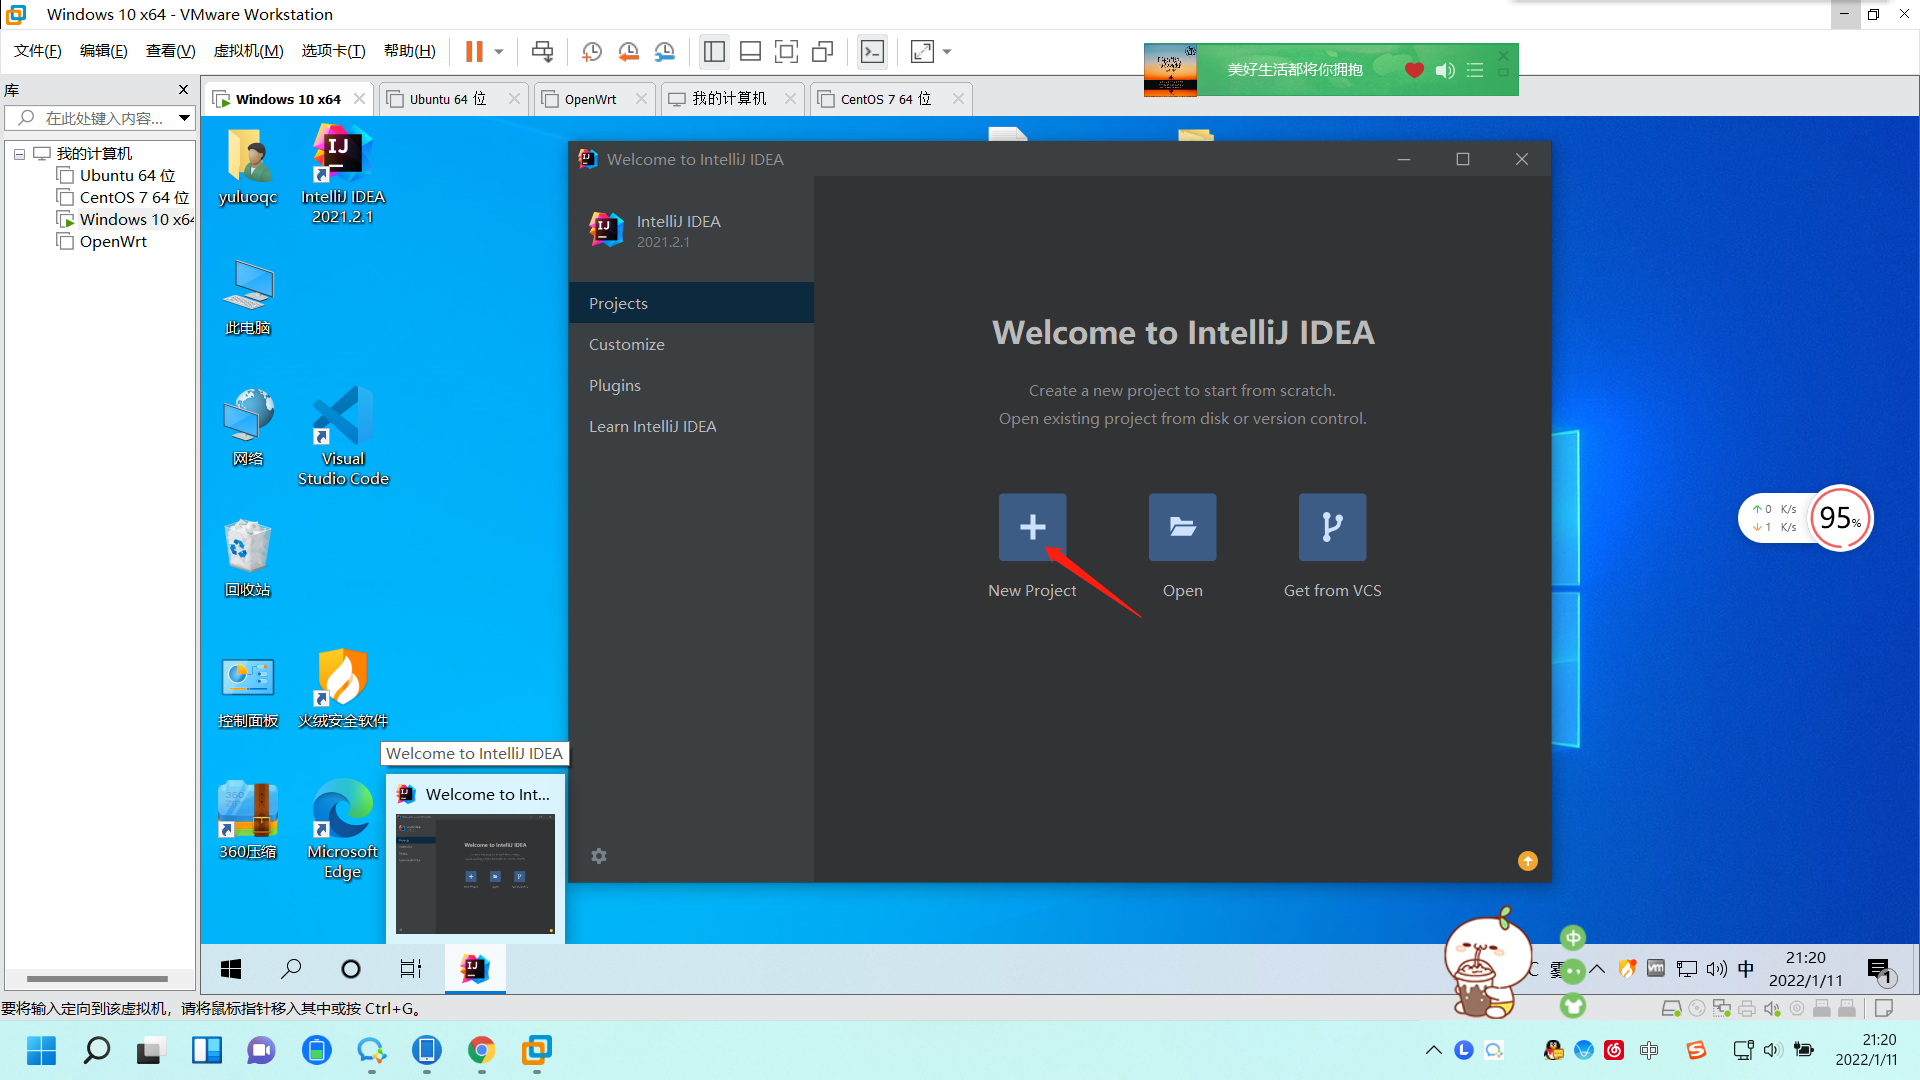Close the library panel with its X
1920x1080 pixels.
183,90
